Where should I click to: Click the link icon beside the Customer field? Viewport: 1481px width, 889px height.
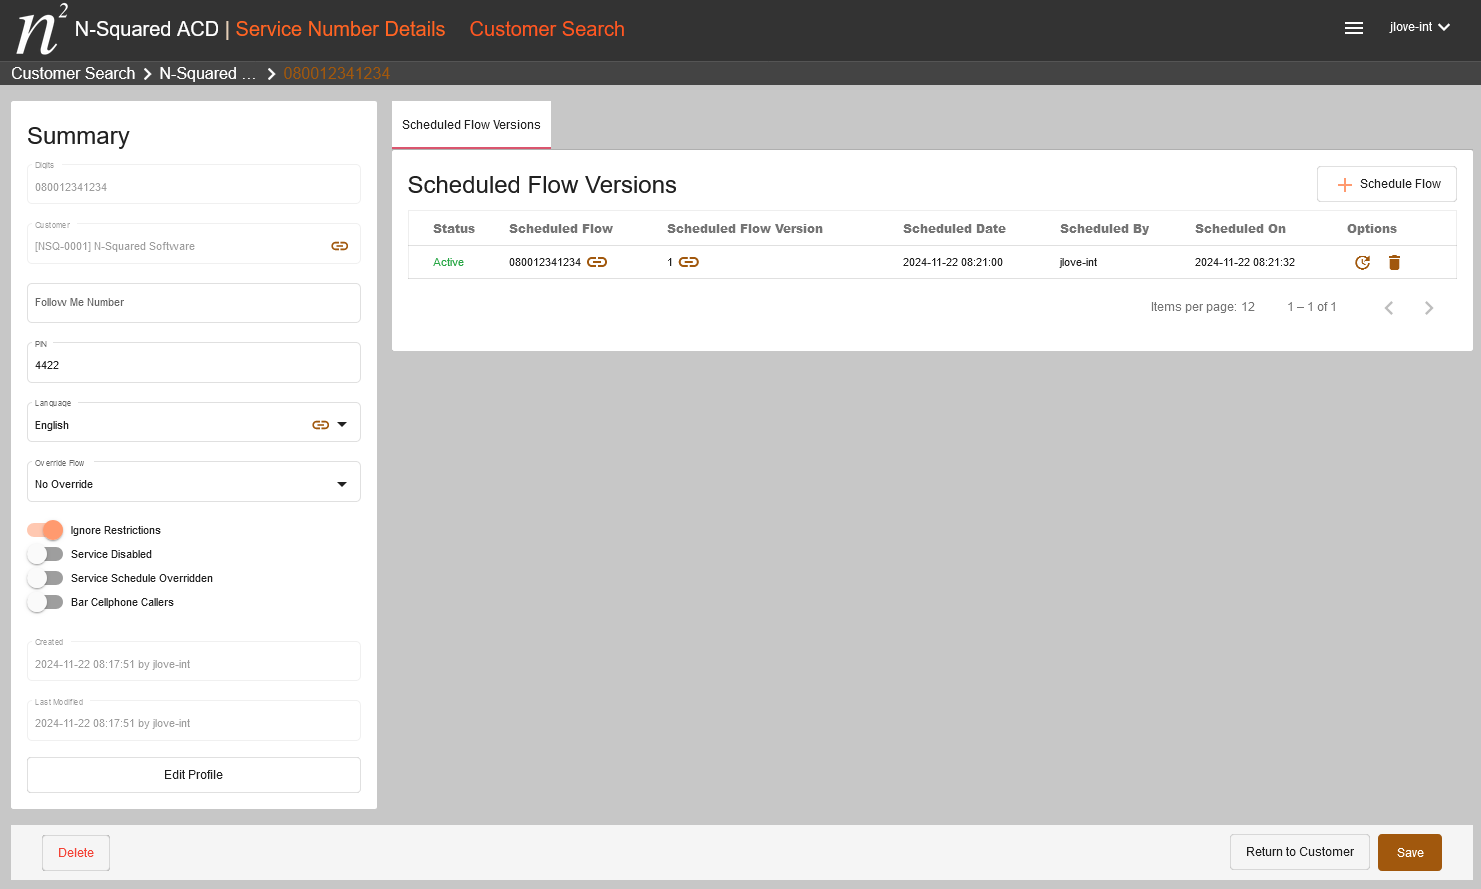click(339, 244)
